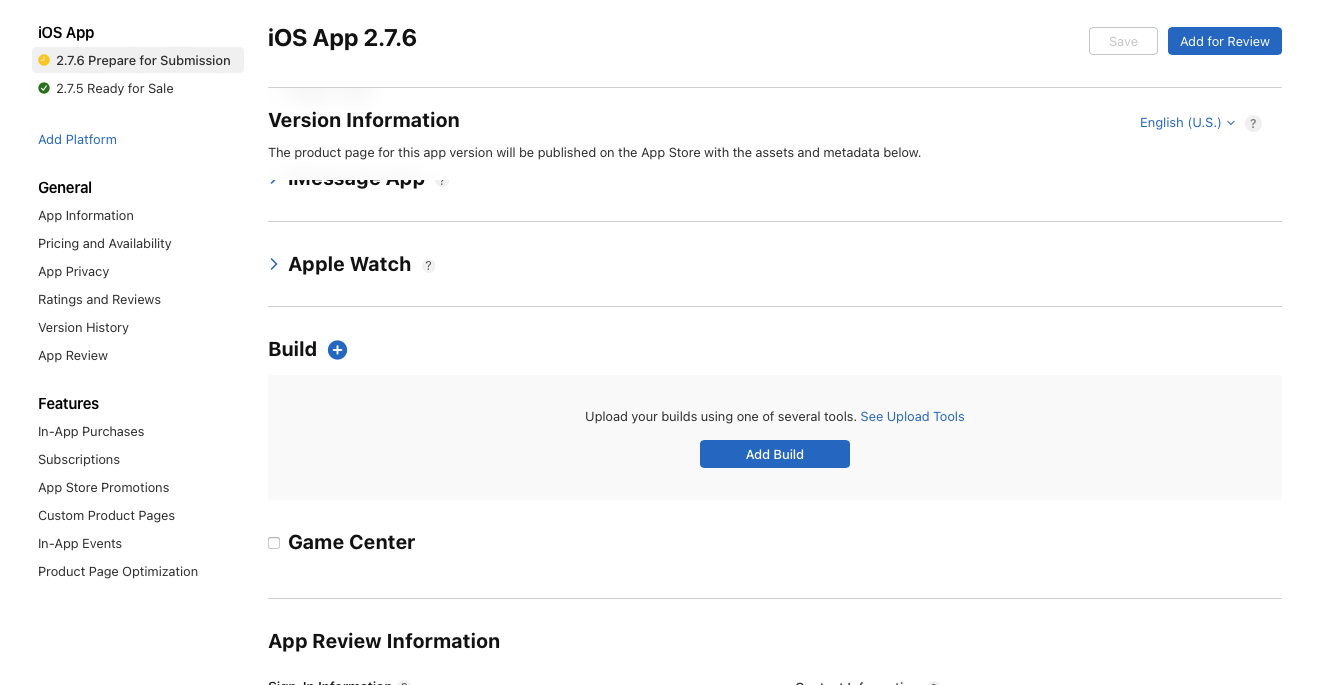This screenshot has height=685, width=1321.
Task: Enable the Game Center checkbox
Action: (274, 543)
